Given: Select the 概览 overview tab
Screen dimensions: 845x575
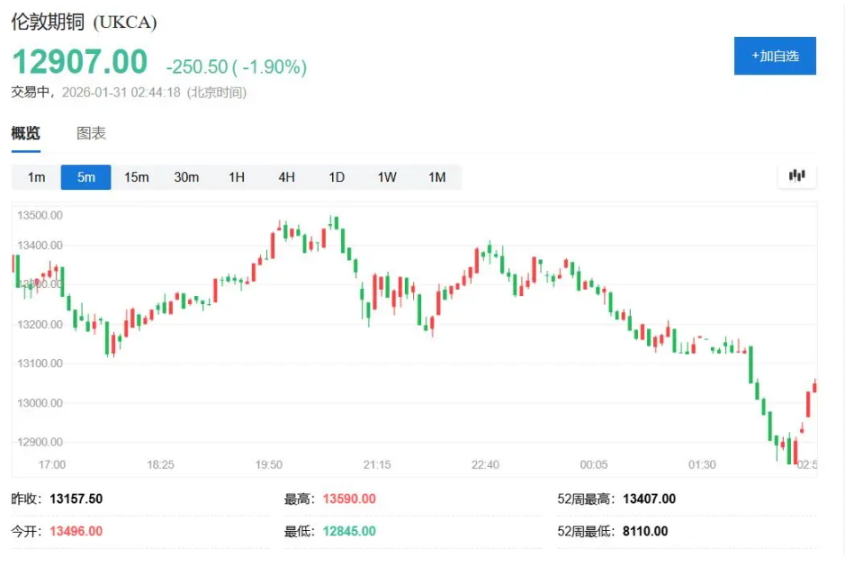Looking at the screenshot, I should [x=26, y=133].
